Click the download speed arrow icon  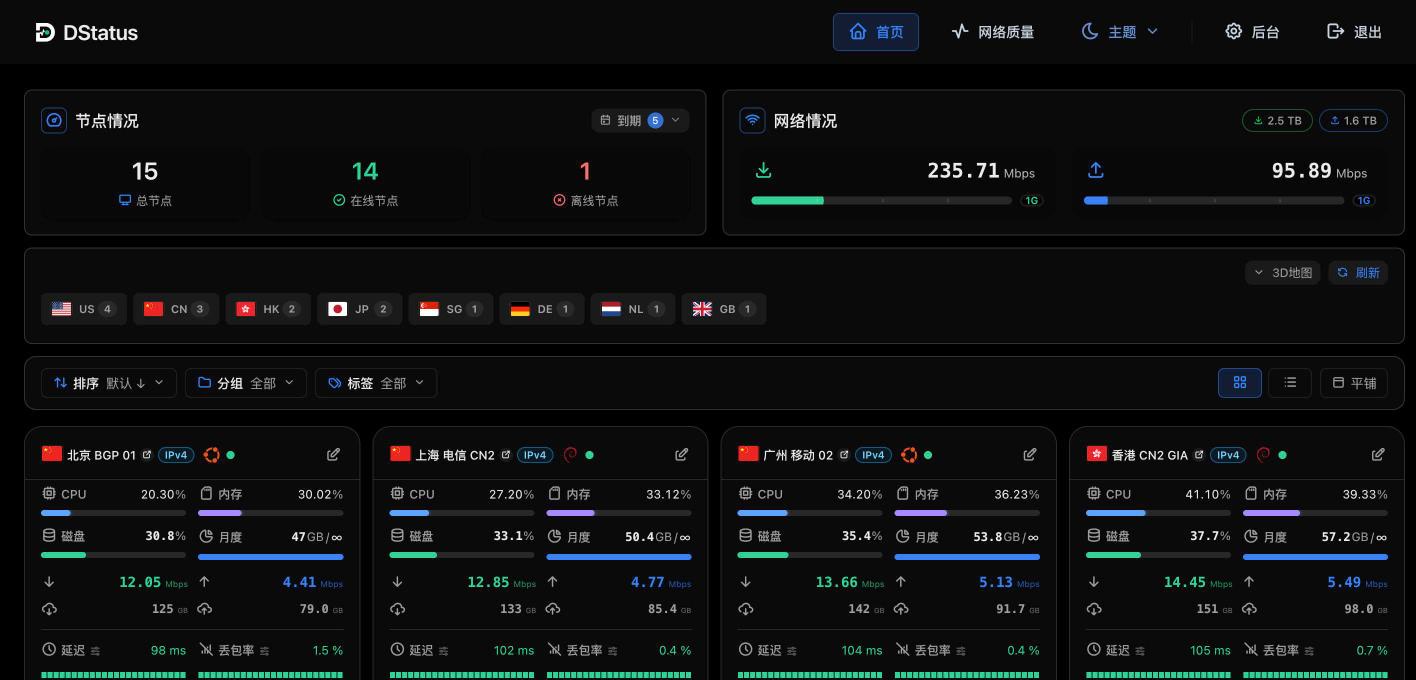pyautogui.click(x=763, y=170)
